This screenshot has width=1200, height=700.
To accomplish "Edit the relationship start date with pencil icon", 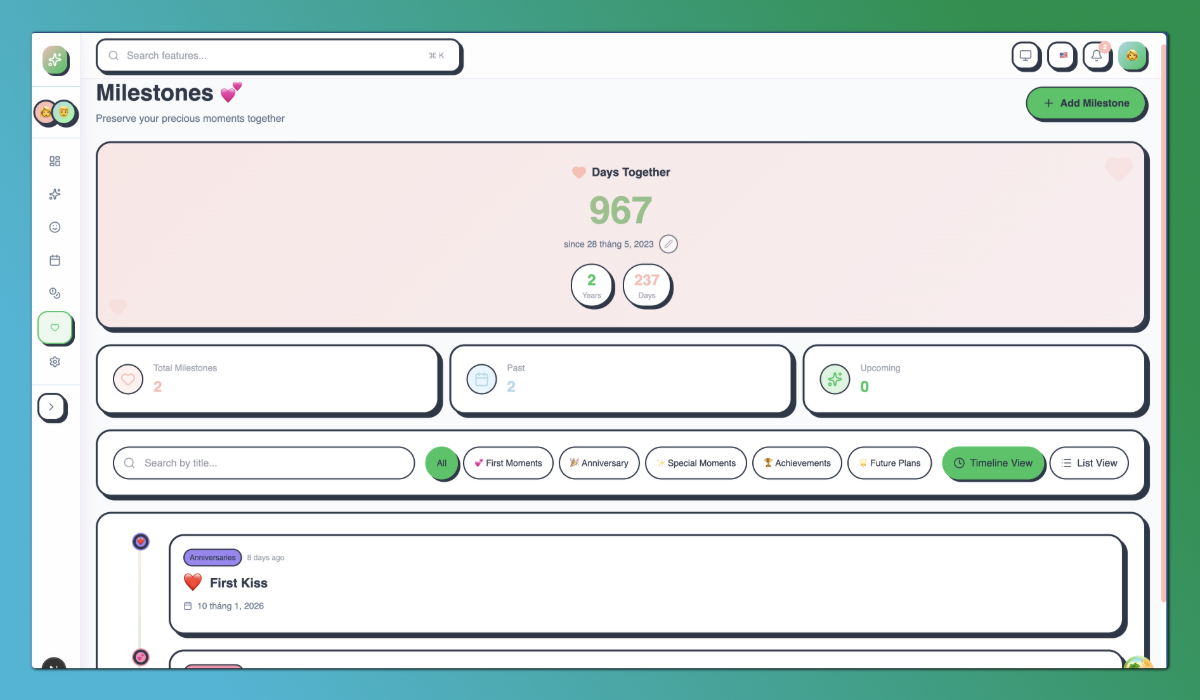I will pos(668,243).
